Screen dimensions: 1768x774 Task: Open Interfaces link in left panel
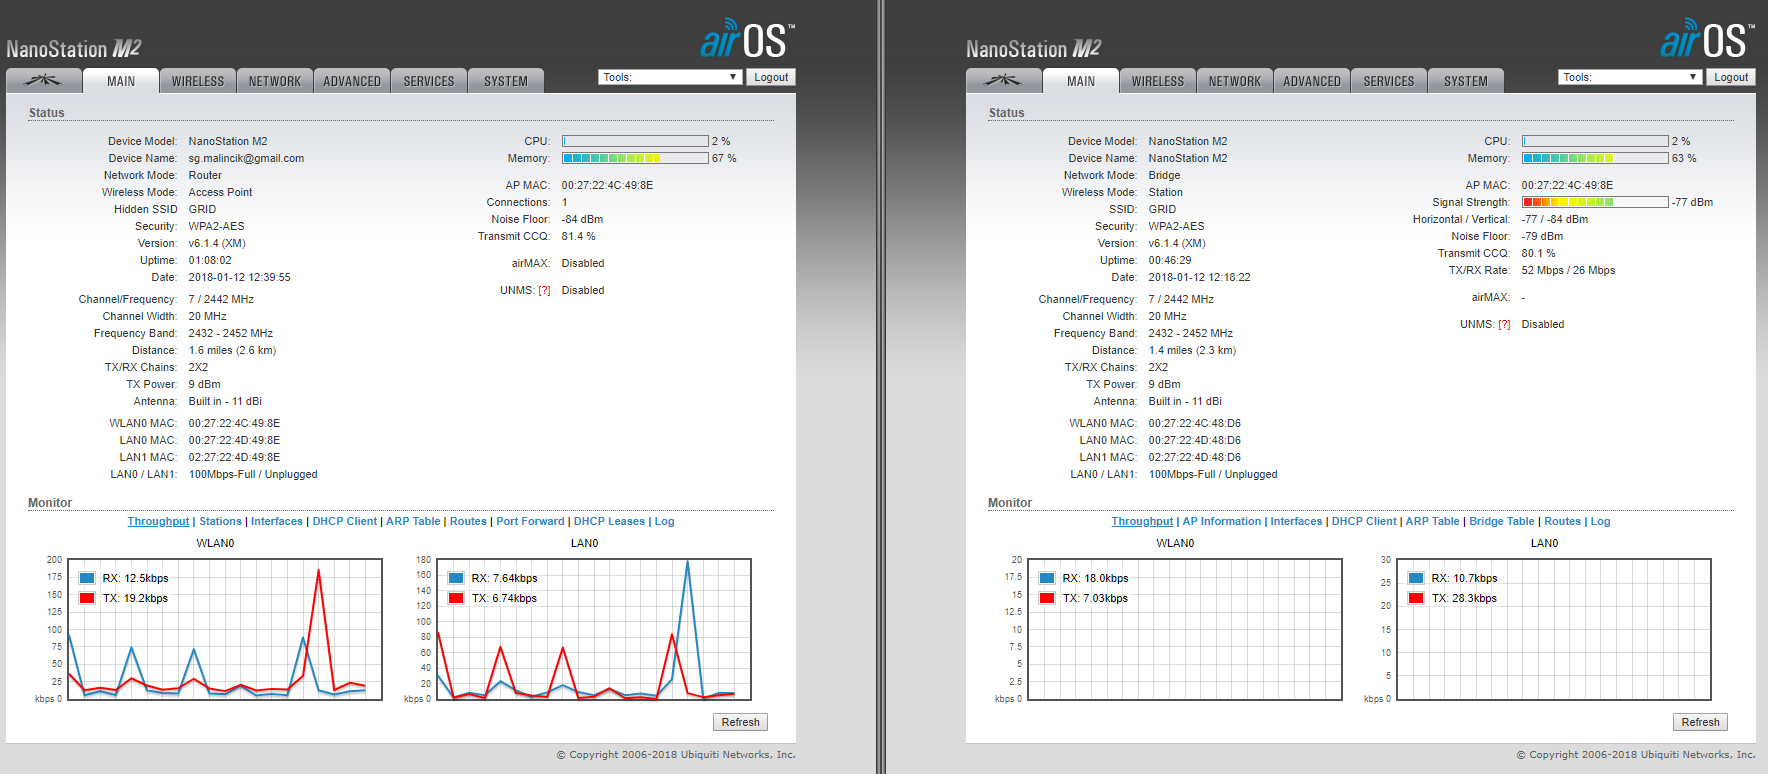pos(277,522)
